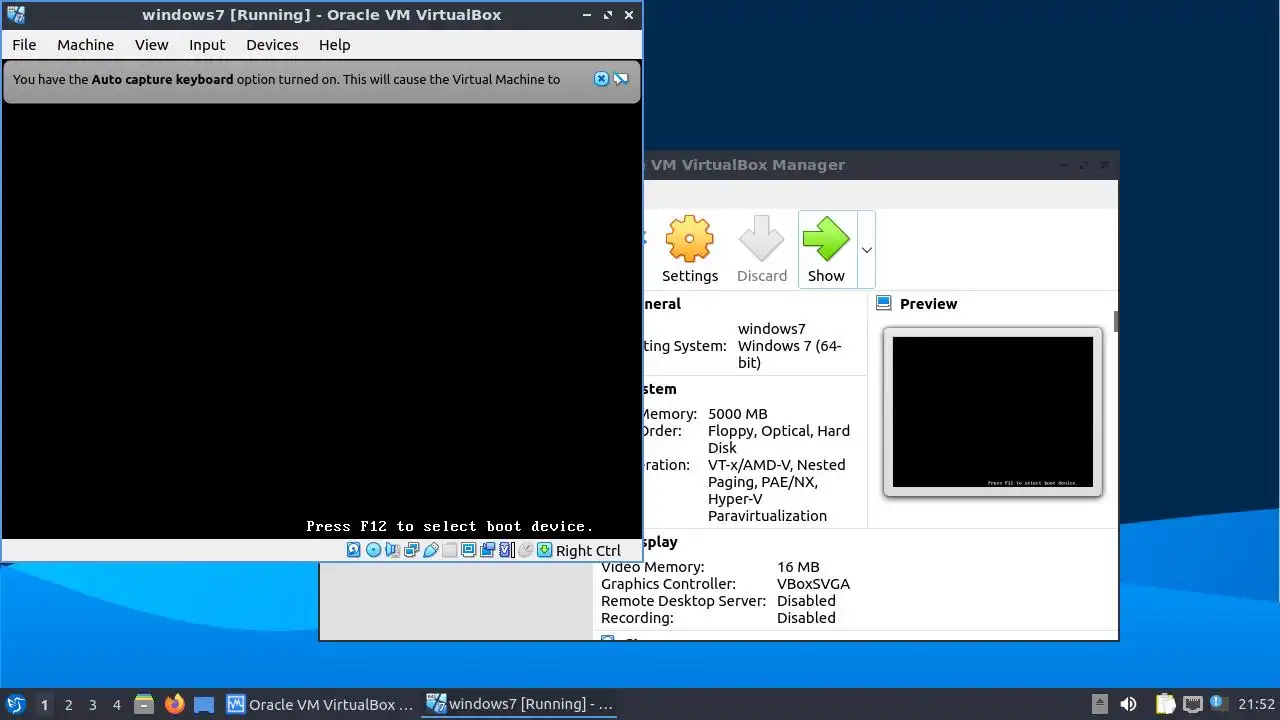Screen dimensions: 1280x720
Task: Click the show desktop icon in taskbar
Action: [x=204, y=704]
